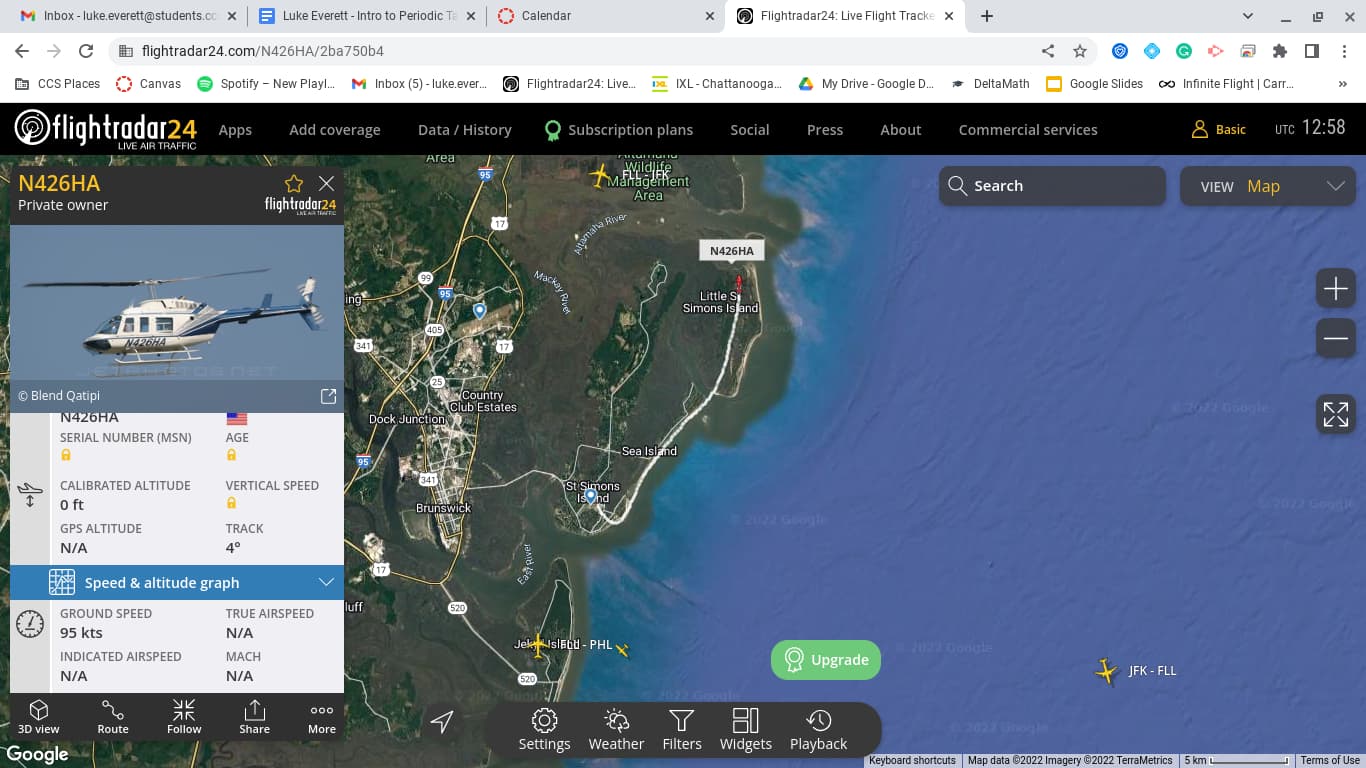This screenshot has height=768, width=1366.
Task: Open Commercial services menu
Action: point(1028,130)
